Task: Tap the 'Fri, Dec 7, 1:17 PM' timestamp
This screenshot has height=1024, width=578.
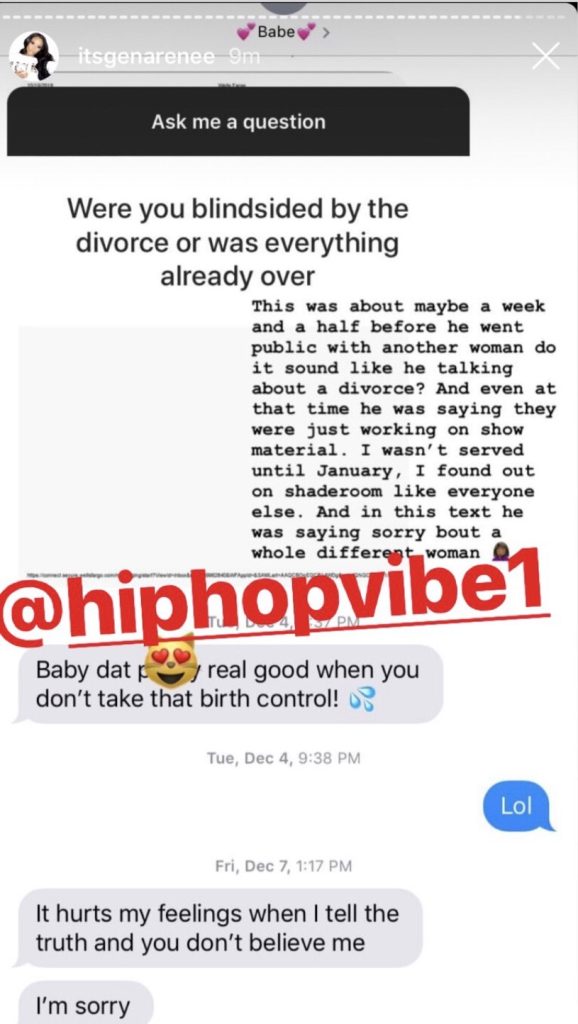Action: pos(283,866)
